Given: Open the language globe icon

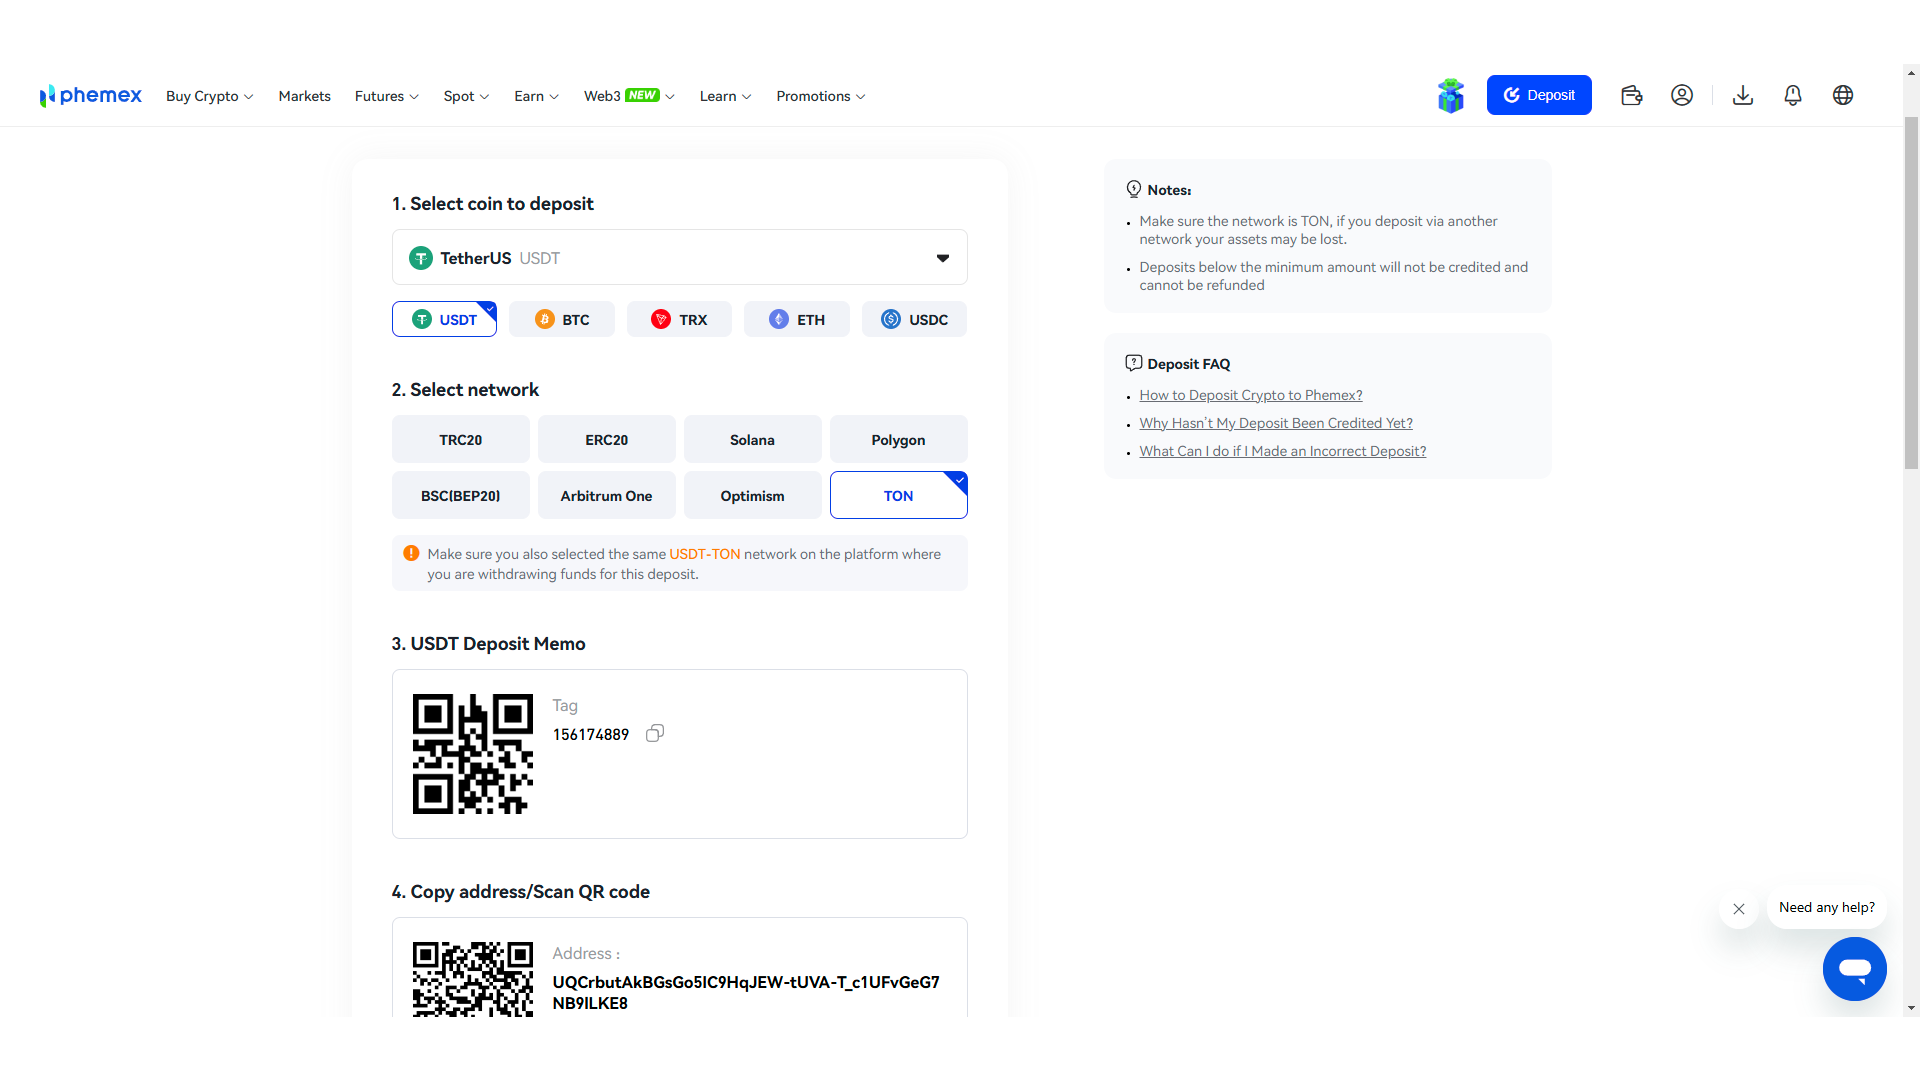Looking at the screenshot, I should tap(1843, 95).
